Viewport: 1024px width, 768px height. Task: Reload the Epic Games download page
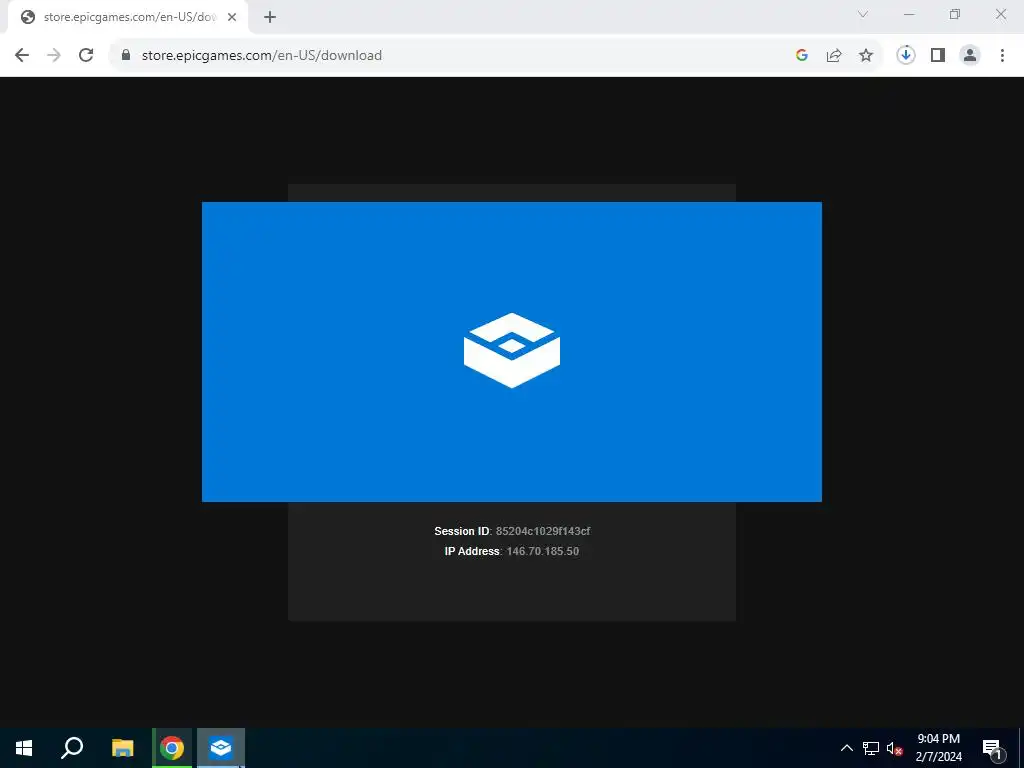pos(86,55)
